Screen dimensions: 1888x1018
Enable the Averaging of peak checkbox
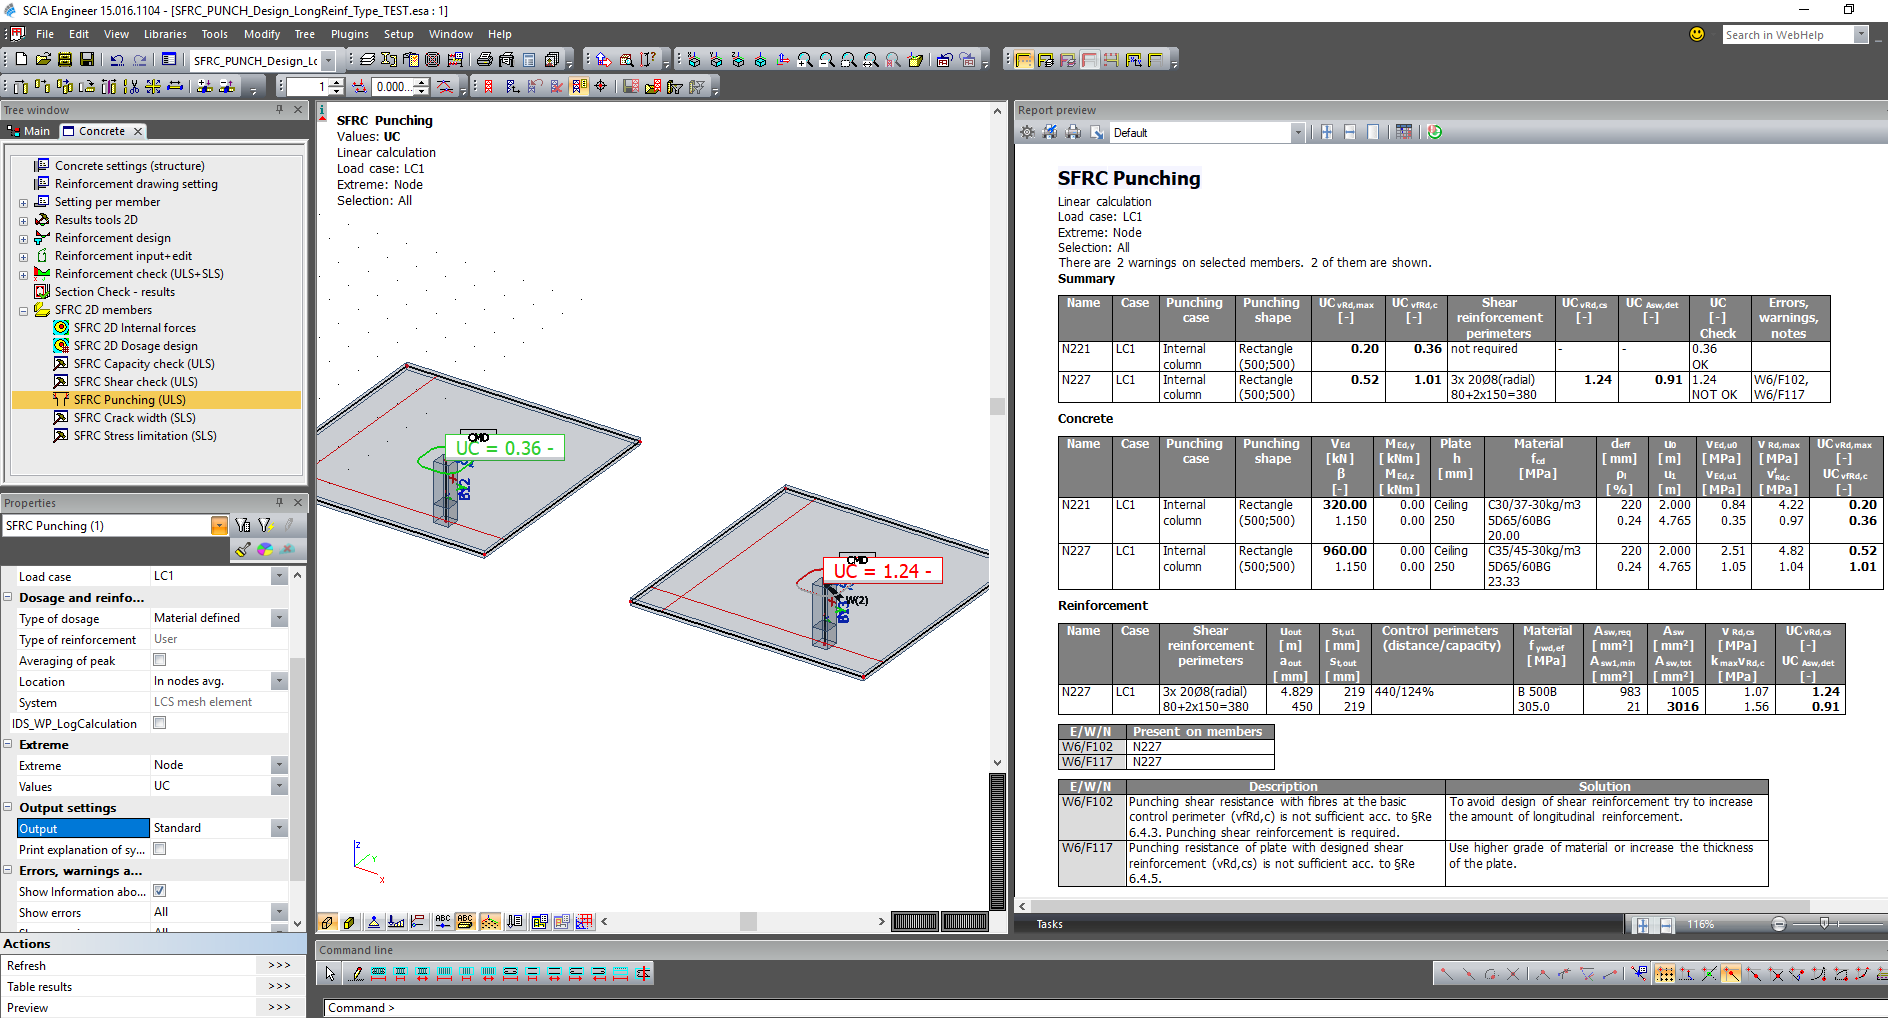160,660
